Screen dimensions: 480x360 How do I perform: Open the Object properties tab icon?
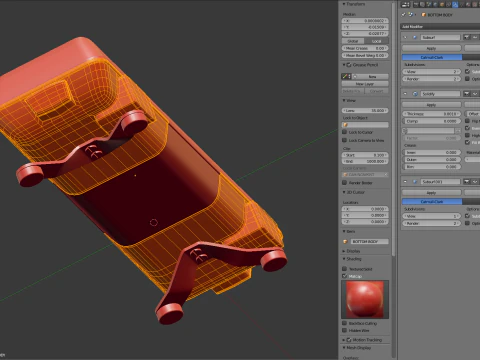(x=442, y=5)
